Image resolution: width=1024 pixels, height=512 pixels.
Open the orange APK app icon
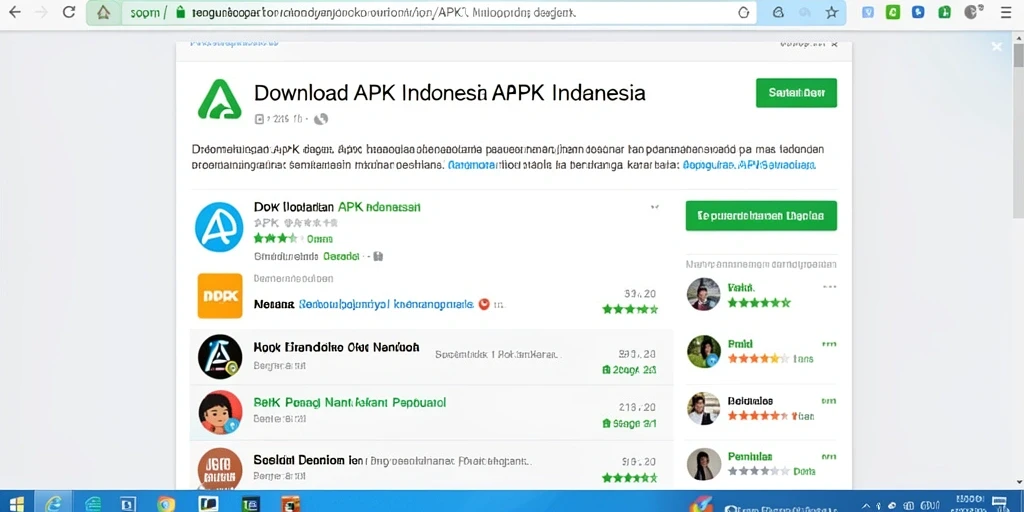coord(219,296)
